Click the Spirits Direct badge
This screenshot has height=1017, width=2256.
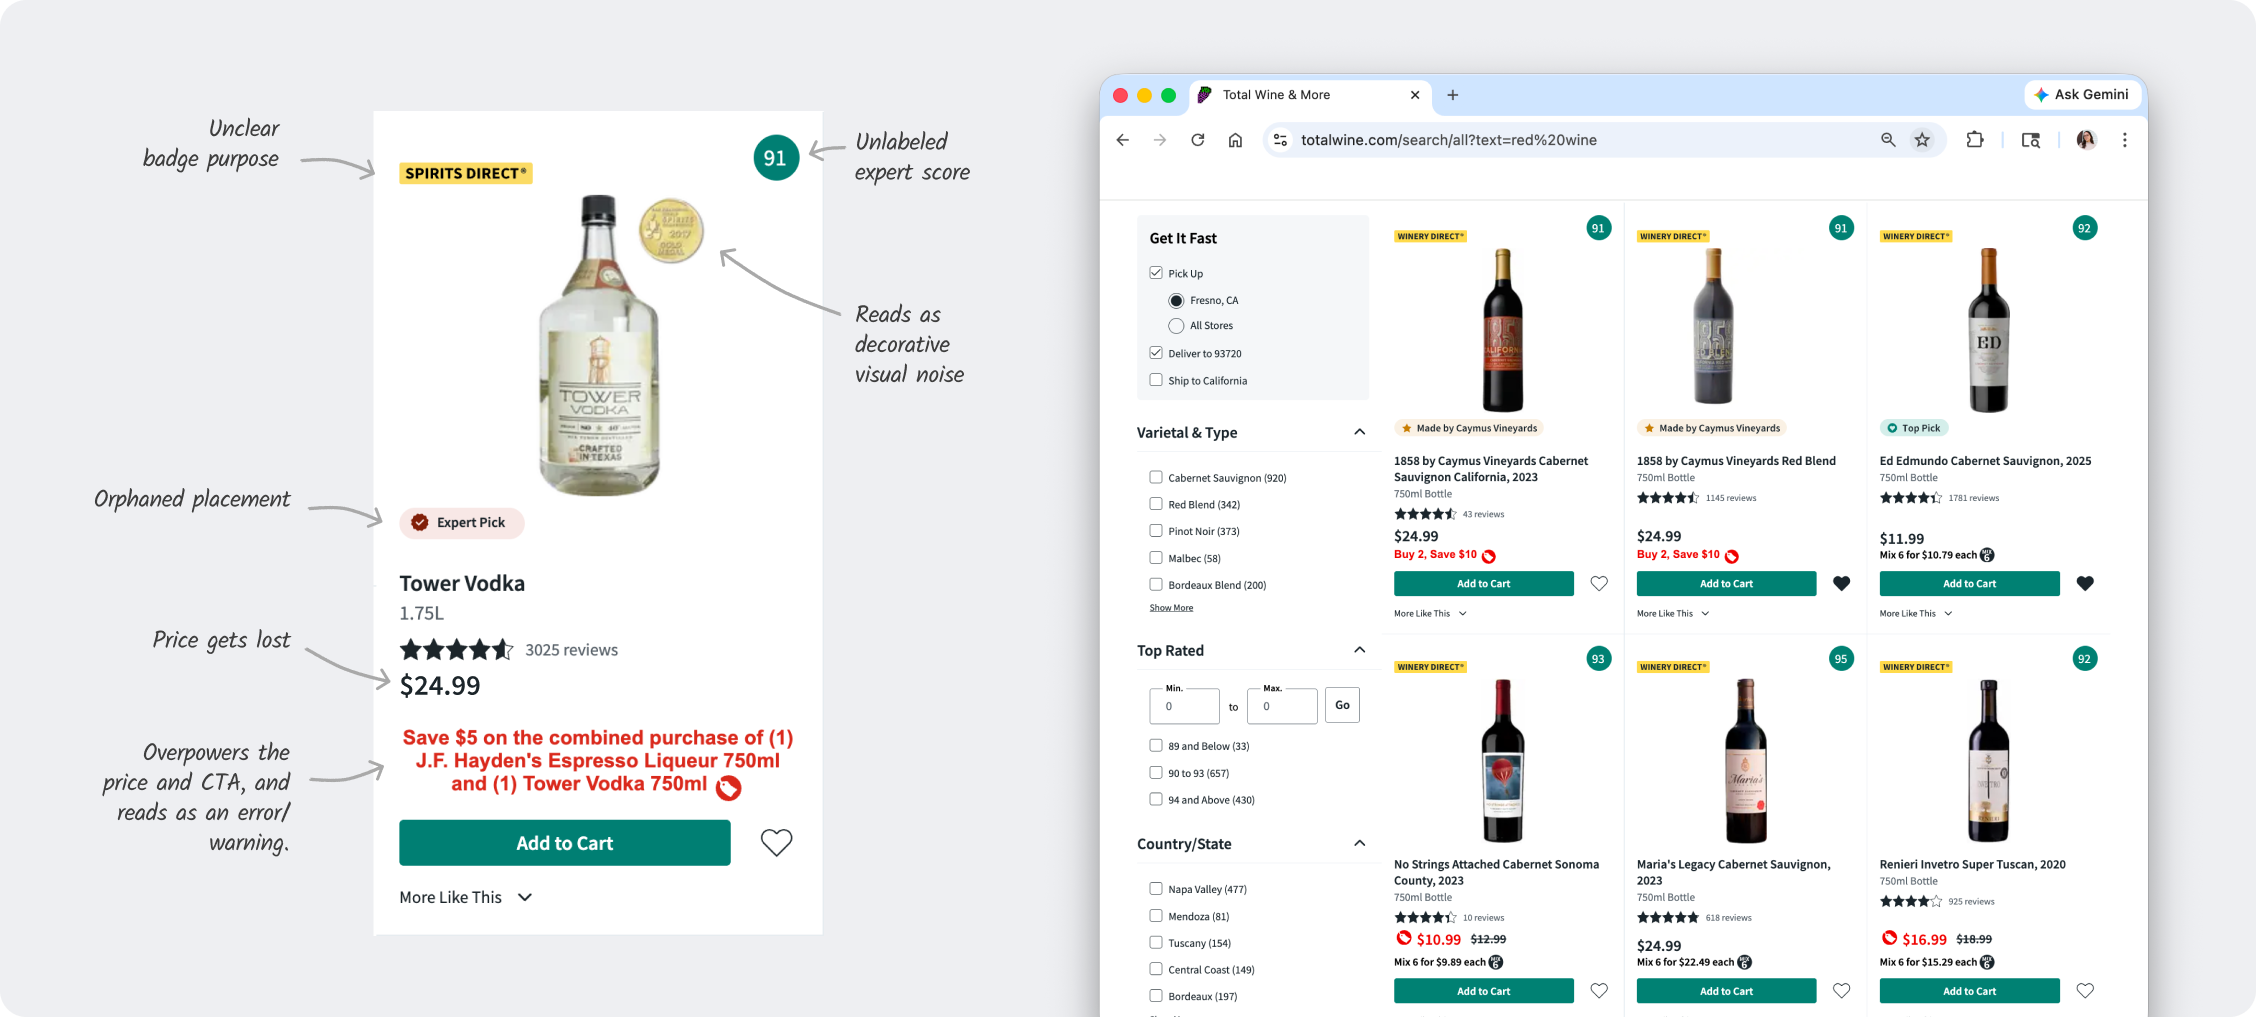[466, 173]
